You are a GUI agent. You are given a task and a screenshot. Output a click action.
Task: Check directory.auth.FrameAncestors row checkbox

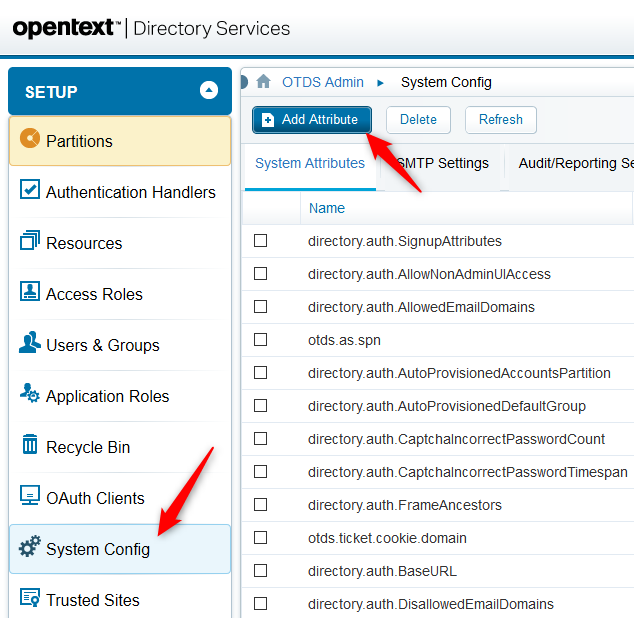260,505
